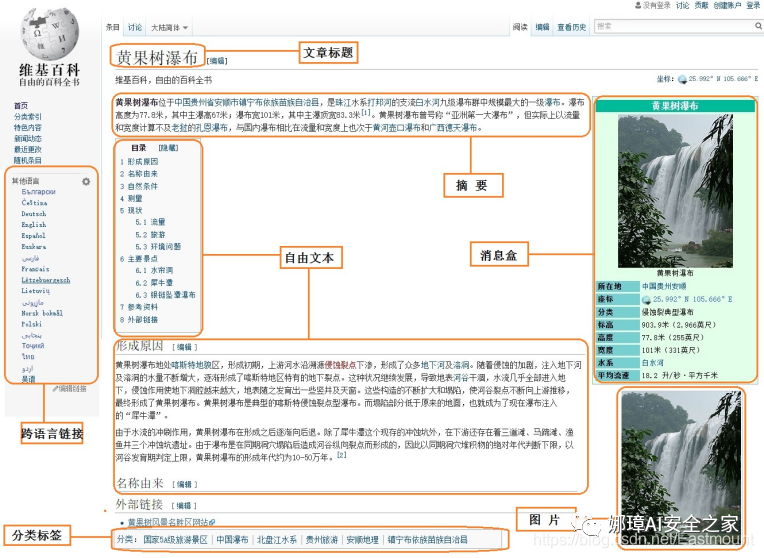Switch to the 条目 tab
Viewport: 764px width, 558px height.
click(113, 27)
